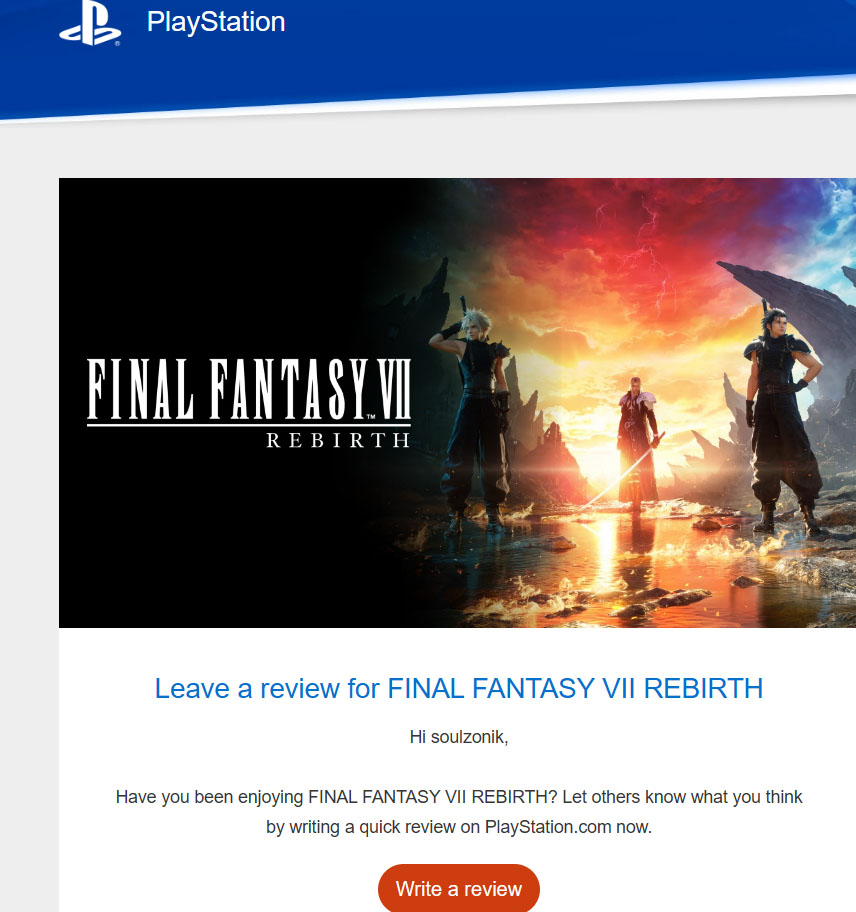
Task: Click the PlayStation wordmark in header
Action: click(x=216, y=22)
